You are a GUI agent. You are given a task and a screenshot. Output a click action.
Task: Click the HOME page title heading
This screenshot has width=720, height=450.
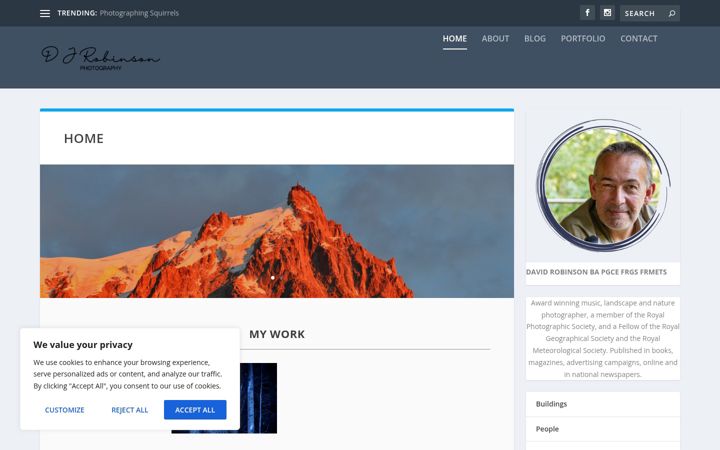tap(84, 138)
